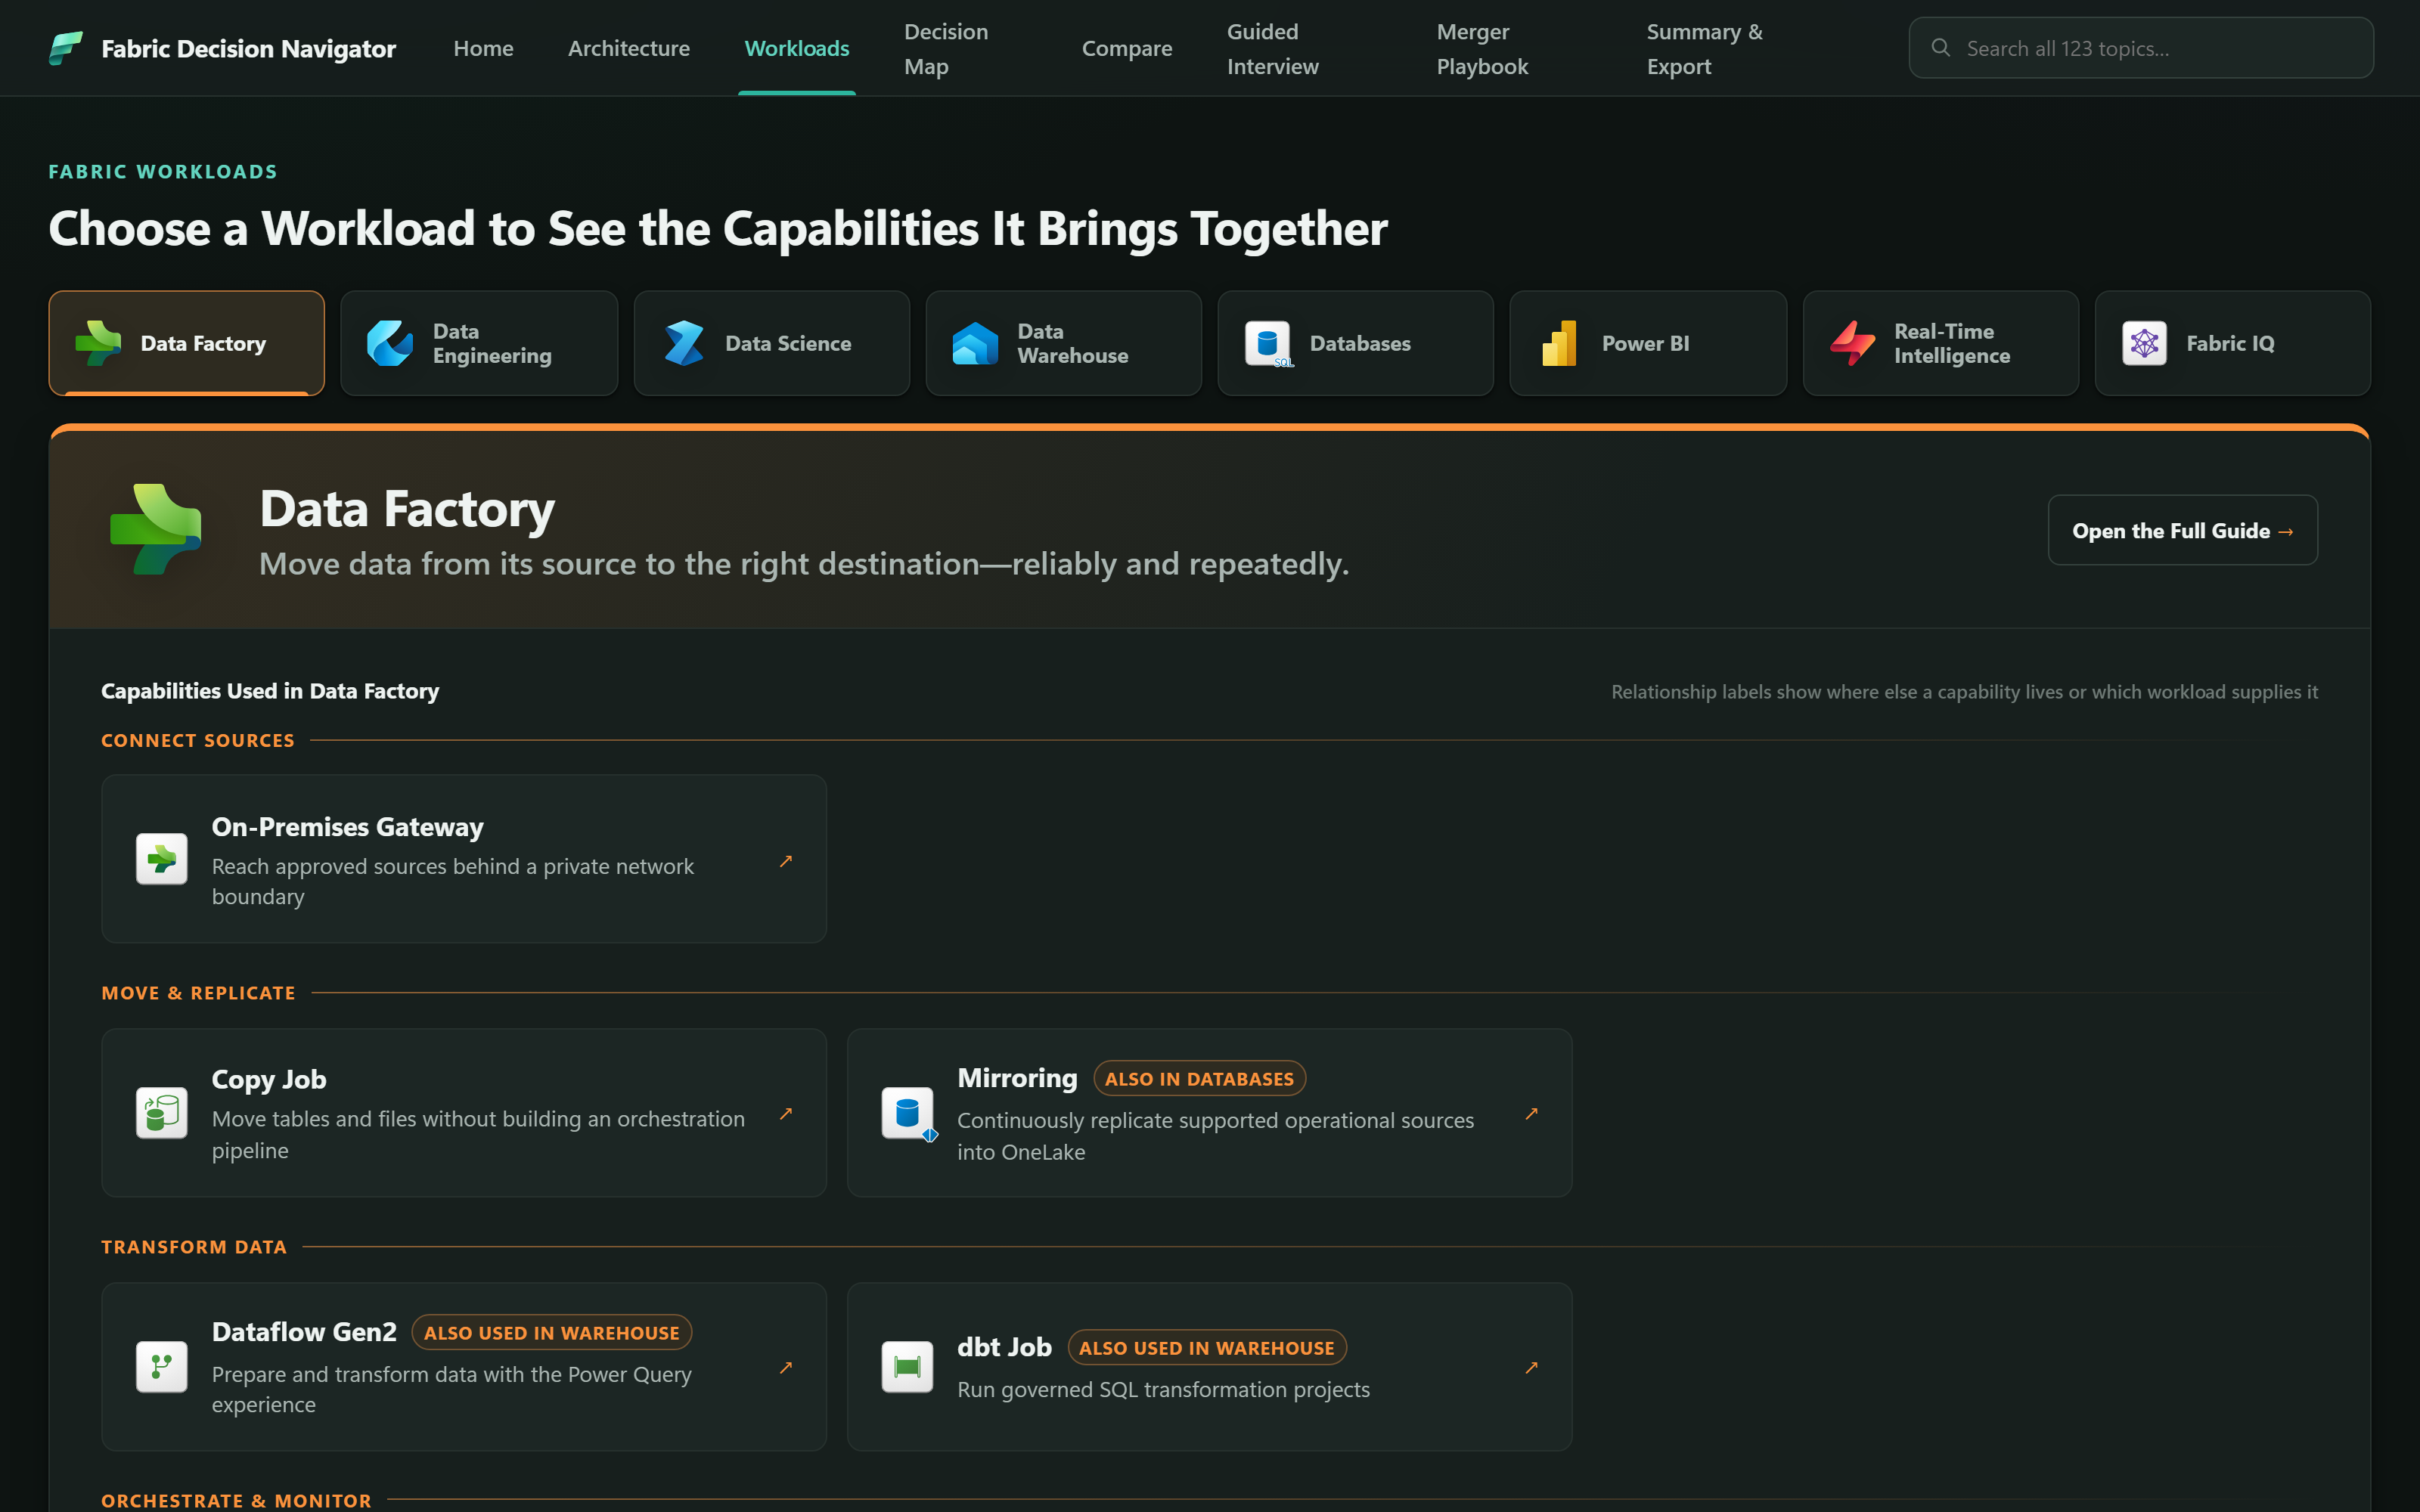
Task: Click the Choose a Workload page heading
Action: [x=718, y=228]
